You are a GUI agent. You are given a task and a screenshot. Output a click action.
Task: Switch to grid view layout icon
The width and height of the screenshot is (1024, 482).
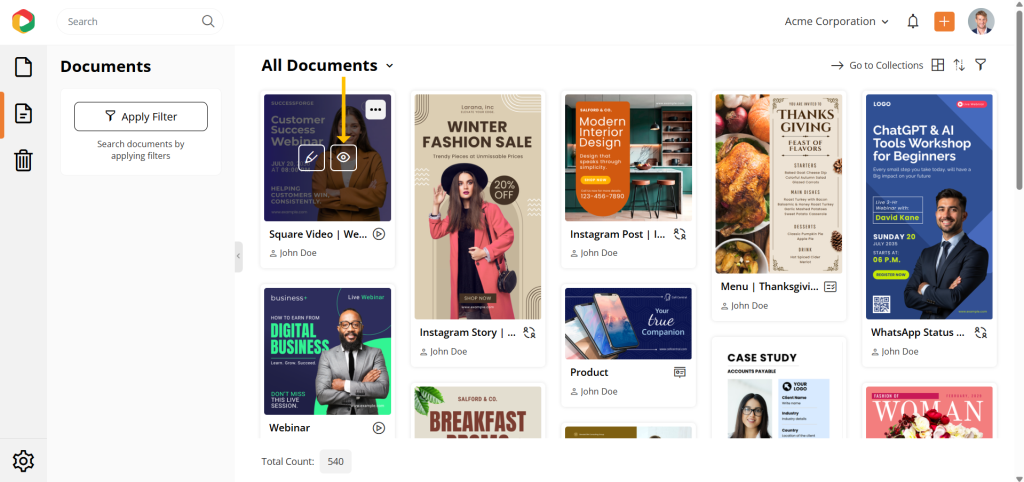pyautogui.click(x=937, y=65)
